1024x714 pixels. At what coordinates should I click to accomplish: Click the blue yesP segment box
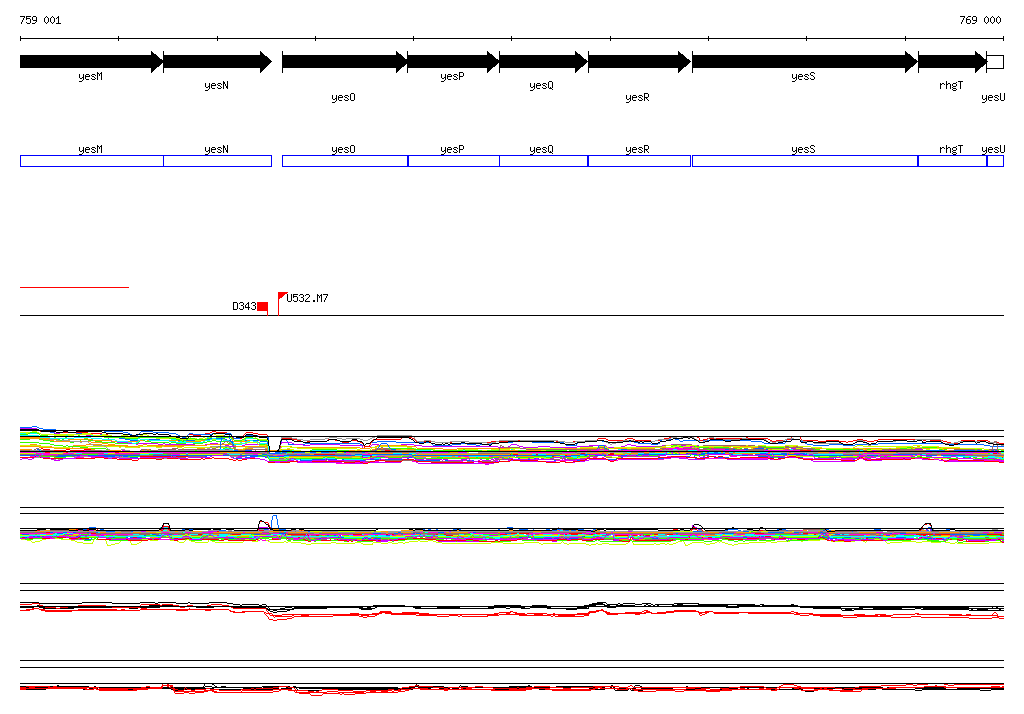point(454,161)
